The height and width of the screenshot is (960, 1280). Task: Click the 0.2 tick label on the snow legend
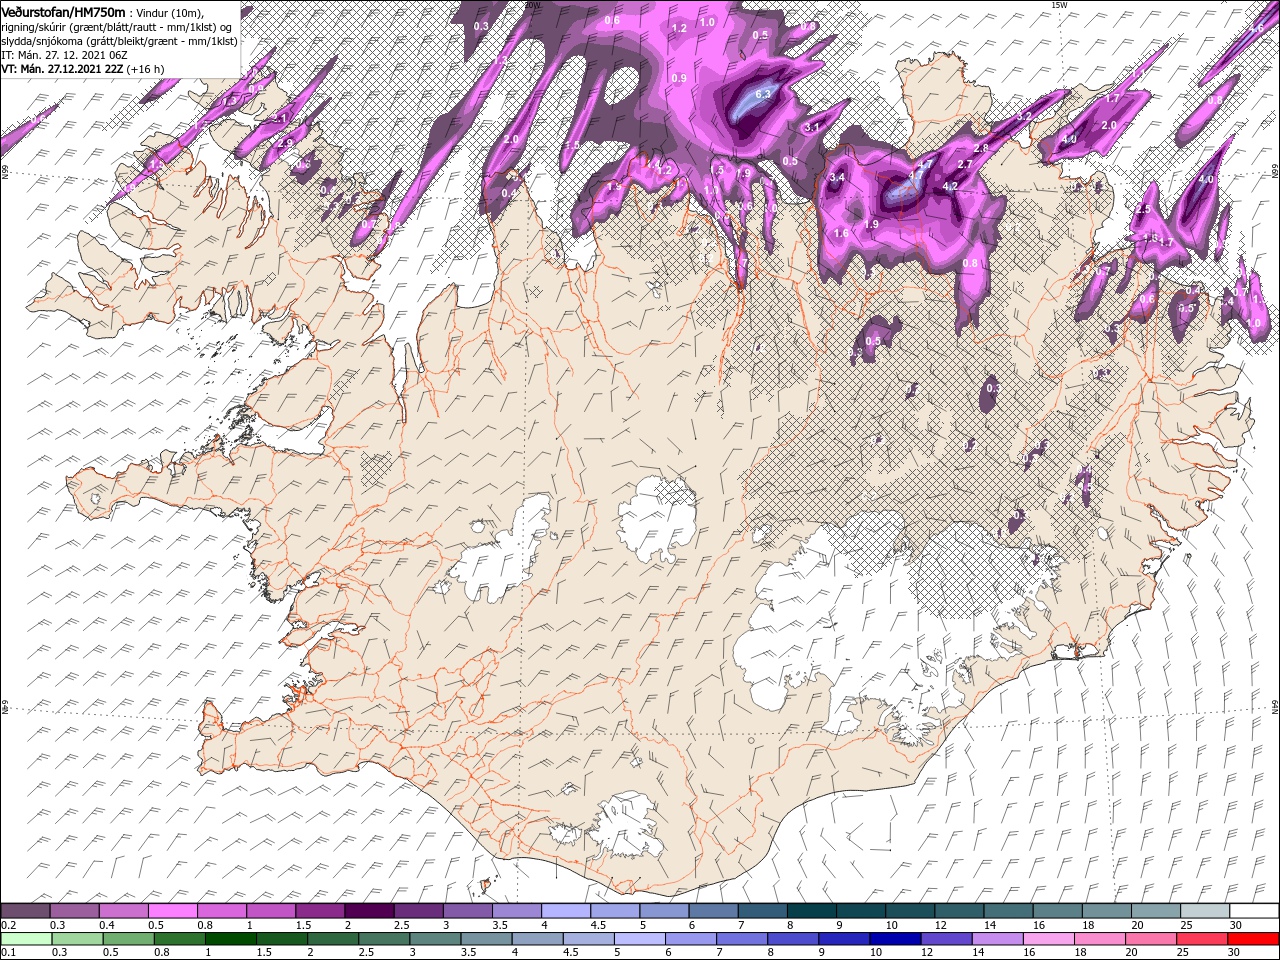pos(9,925)
